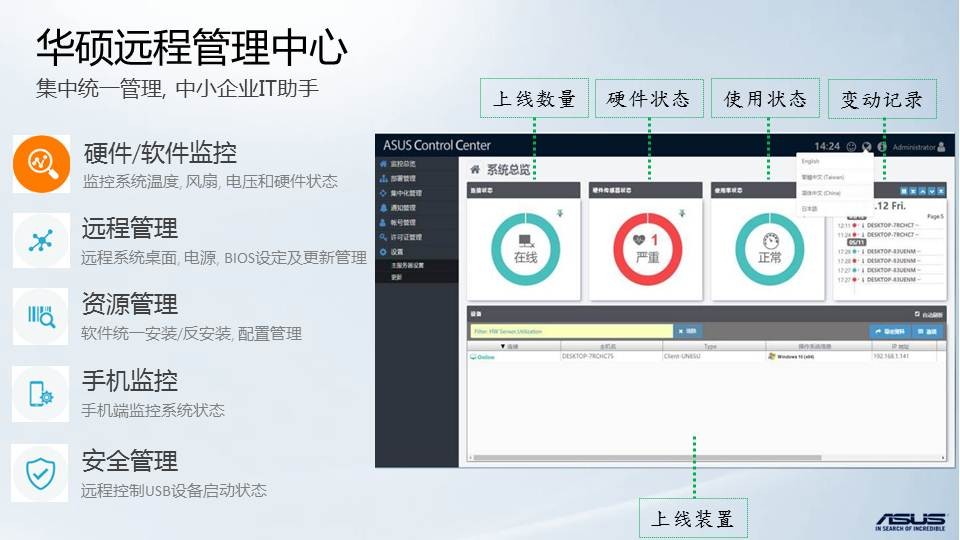Click the smiley feedback icon in header
The width and height of the screenshot is (960, 540).
pos(851,146)
